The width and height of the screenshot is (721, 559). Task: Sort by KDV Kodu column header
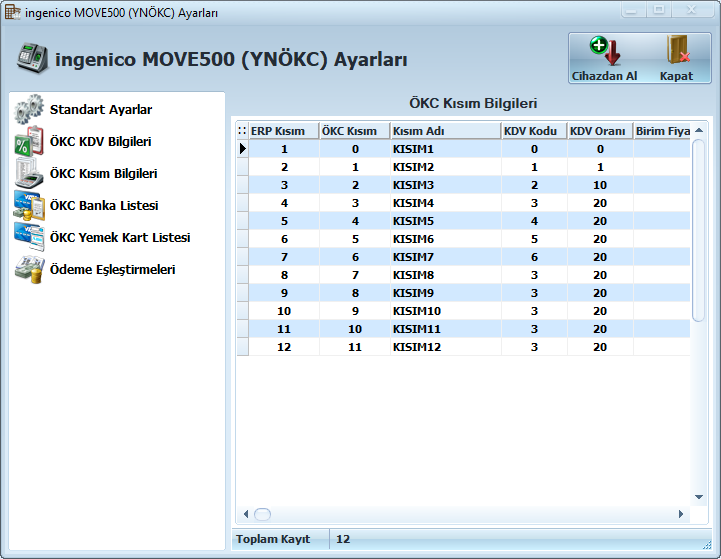coord(534,131)
